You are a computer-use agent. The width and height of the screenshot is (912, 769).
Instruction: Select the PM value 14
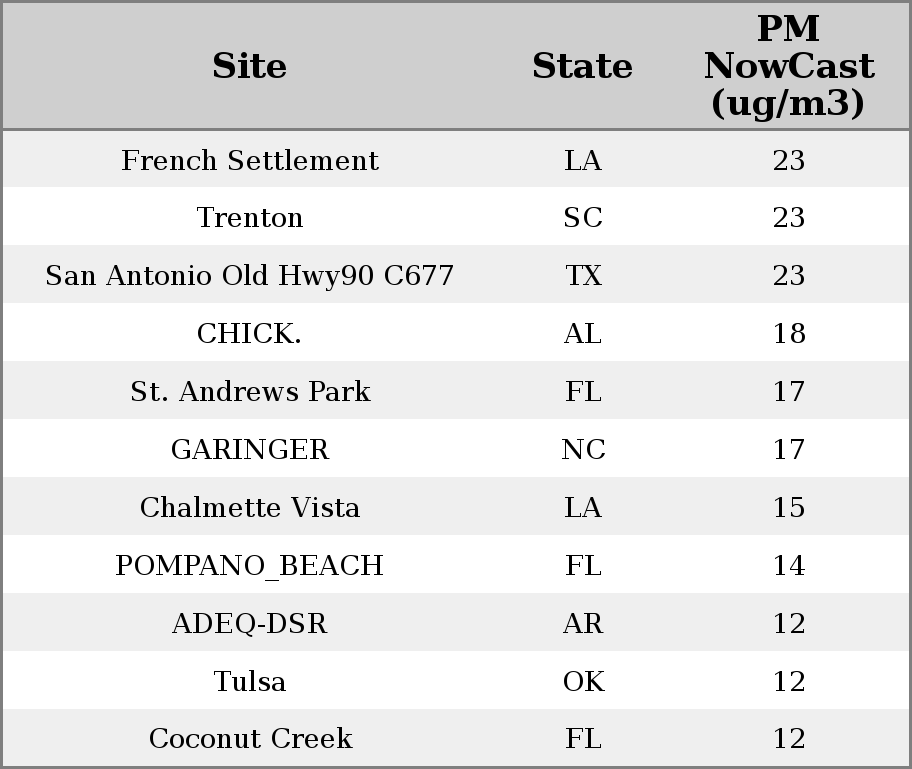[789, 566]
